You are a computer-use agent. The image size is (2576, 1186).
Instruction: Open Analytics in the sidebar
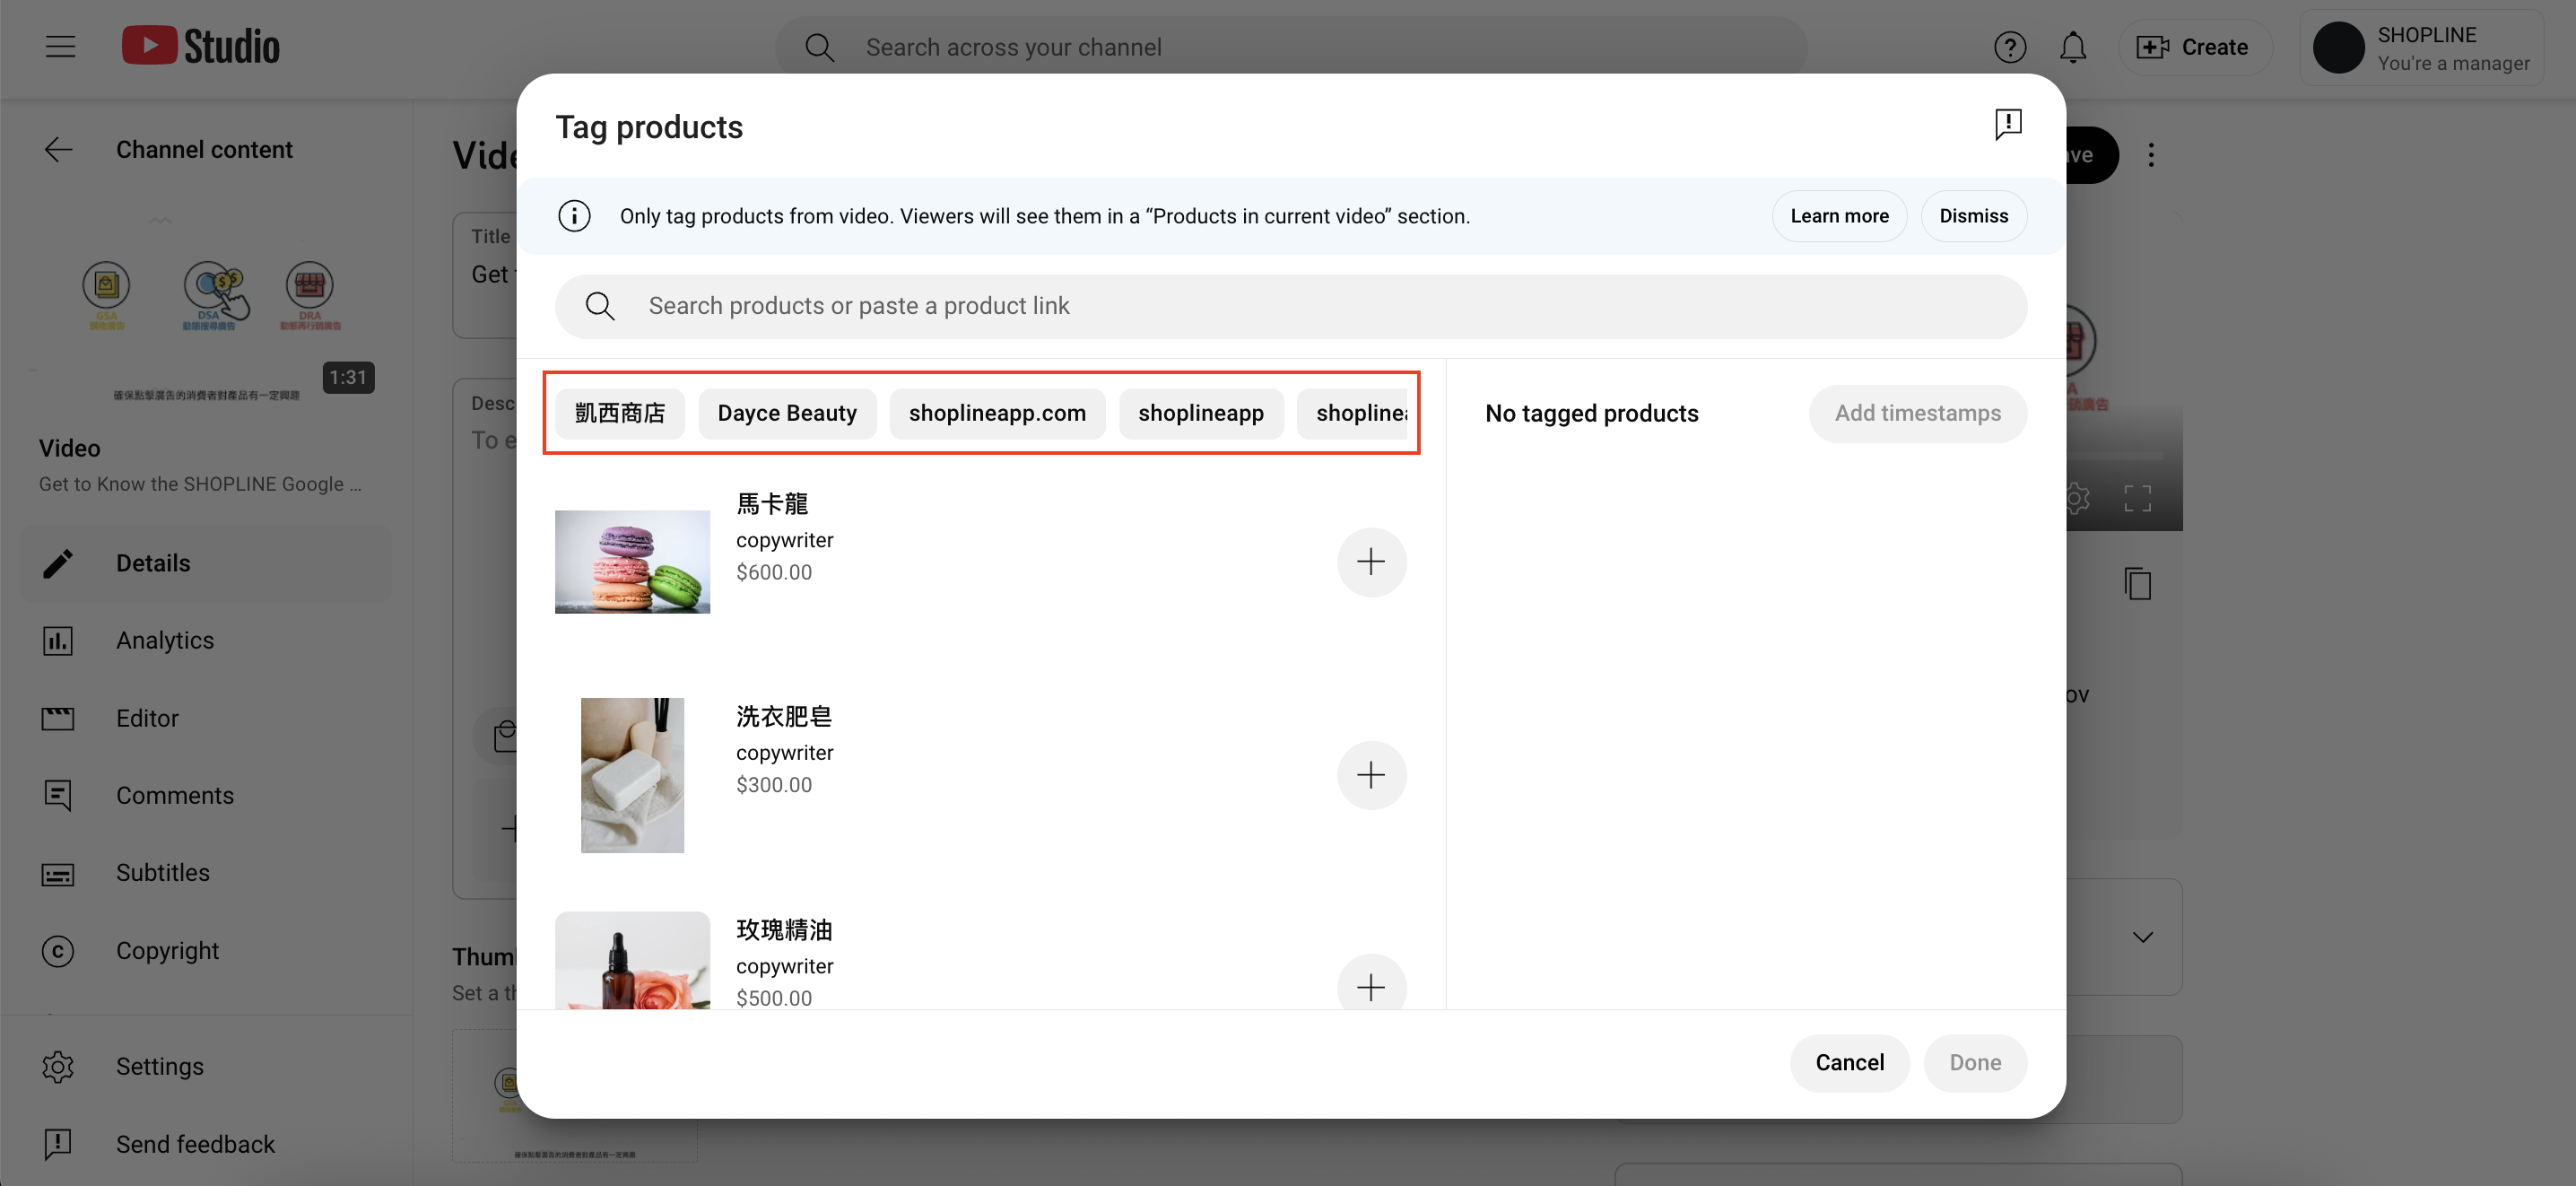[206, 640]
